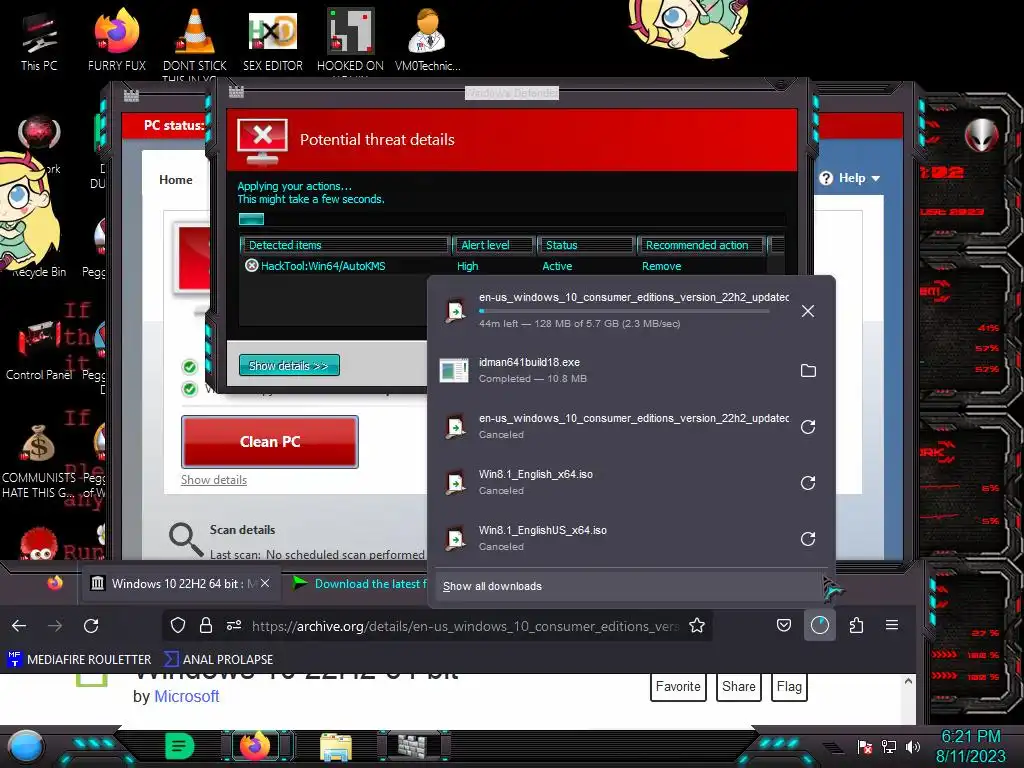Image resolution: width=1024 pixels, height=768 pixels.
Task: Open the FURRY FUX Firefox desktop shortcut
Action: (116, 41)
